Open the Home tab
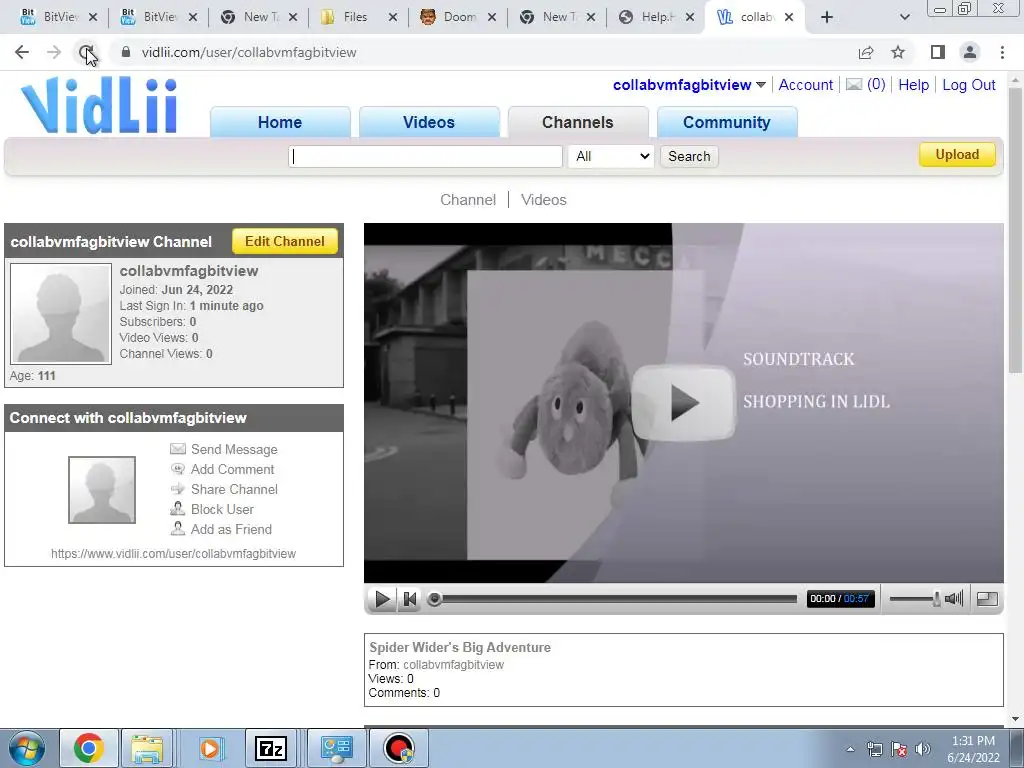Image resolution: width=1024 pixels, height=768 pixels. click(x=280, y=122)
